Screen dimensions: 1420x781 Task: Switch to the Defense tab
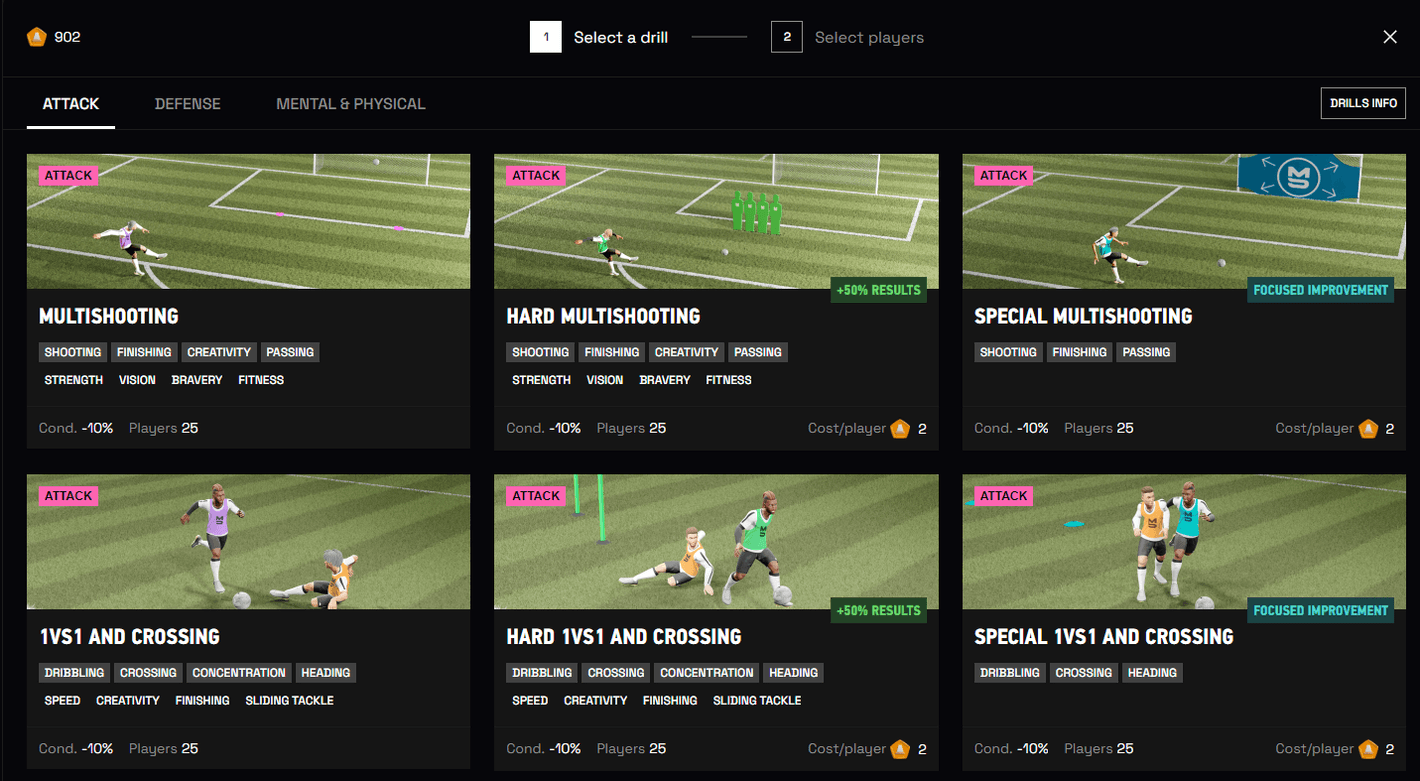(x=187, y=104)
